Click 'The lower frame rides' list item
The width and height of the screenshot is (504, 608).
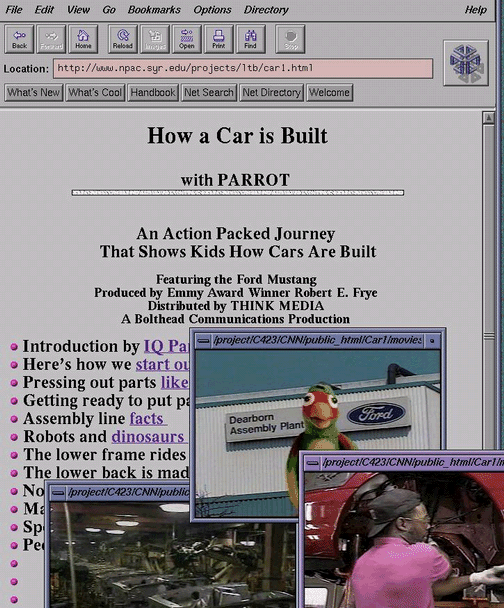105,455
